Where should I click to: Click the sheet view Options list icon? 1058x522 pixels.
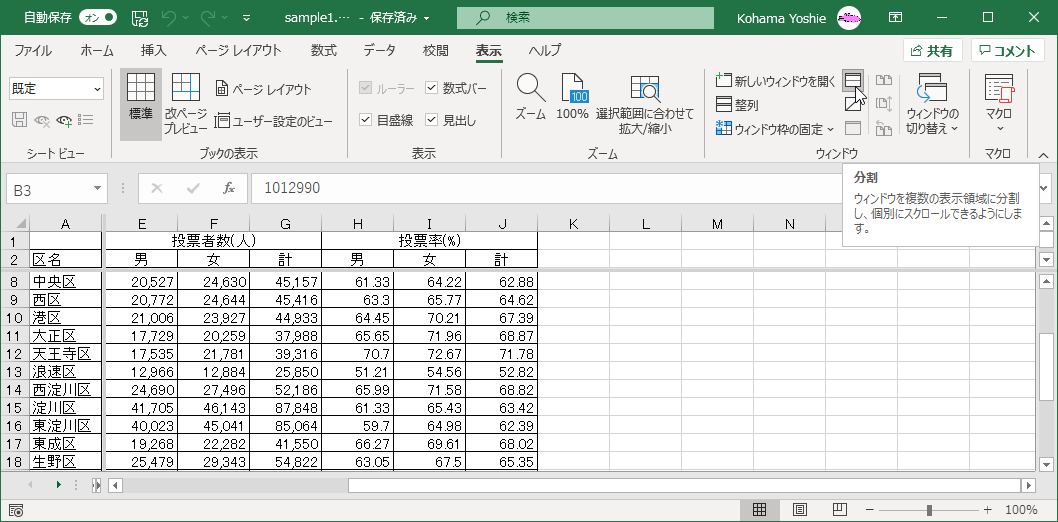tap(86, 121)
